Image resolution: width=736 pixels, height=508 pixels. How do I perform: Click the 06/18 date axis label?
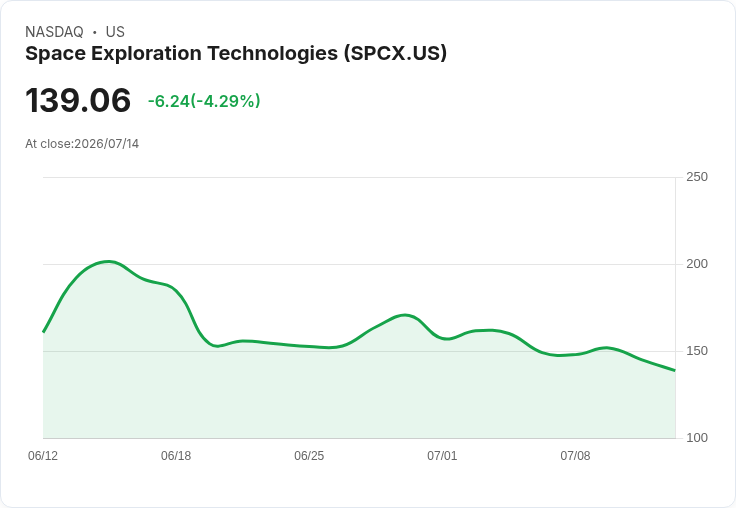pyautogui.click(x=176, y=456)
